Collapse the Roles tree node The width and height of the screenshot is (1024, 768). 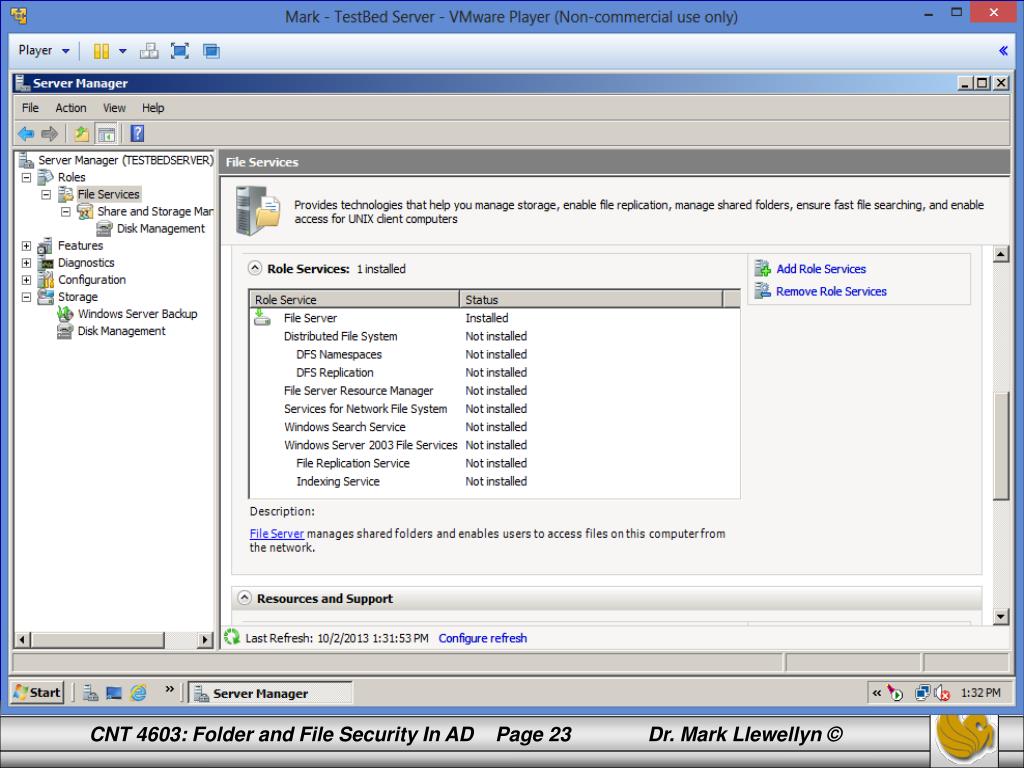click(x=26, y=177)
